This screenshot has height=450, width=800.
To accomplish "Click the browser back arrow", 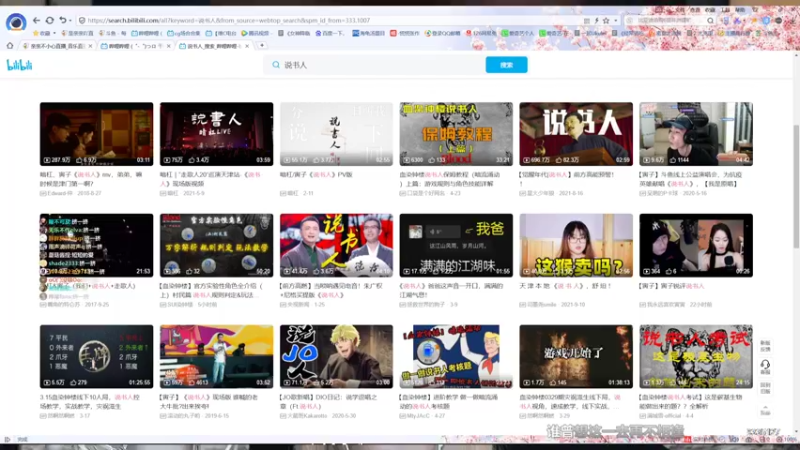I will 36,20.
